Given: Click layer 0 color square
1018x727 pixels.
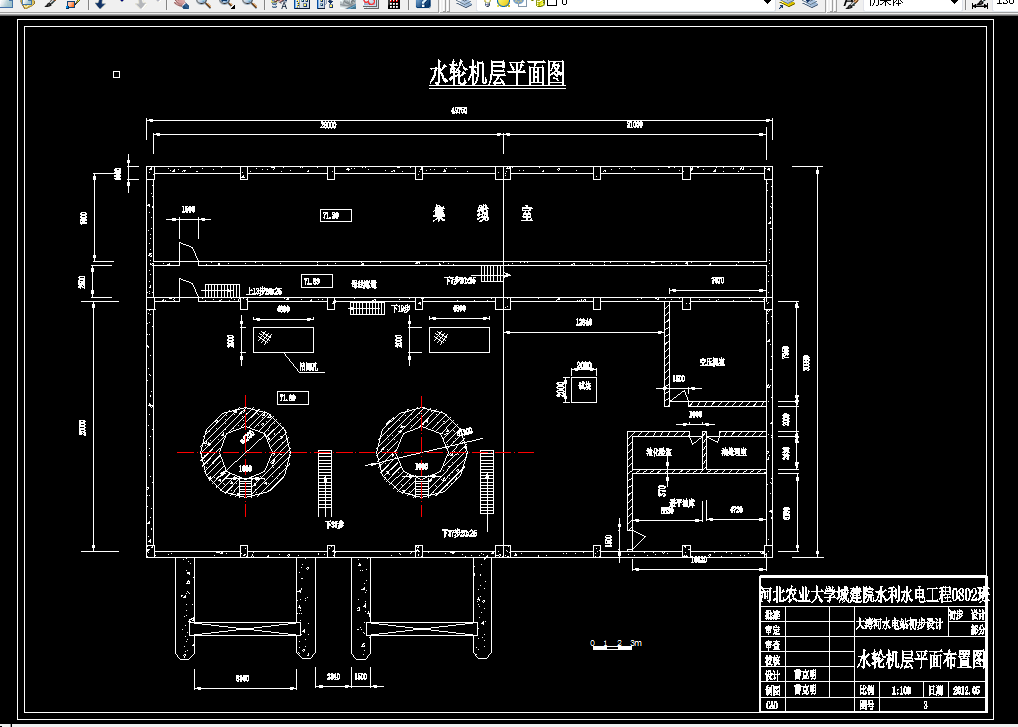Looking at the screenshot, I should click(x=551, y=3).
